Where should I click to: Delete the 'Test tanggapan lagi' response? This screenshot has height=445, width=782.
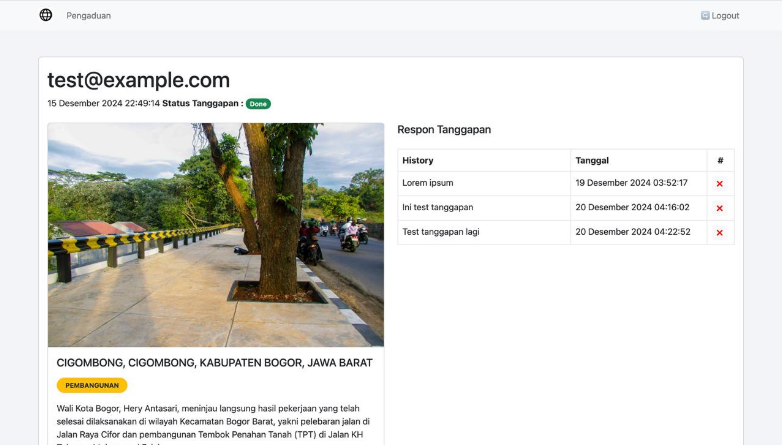(x=719, y=232)
